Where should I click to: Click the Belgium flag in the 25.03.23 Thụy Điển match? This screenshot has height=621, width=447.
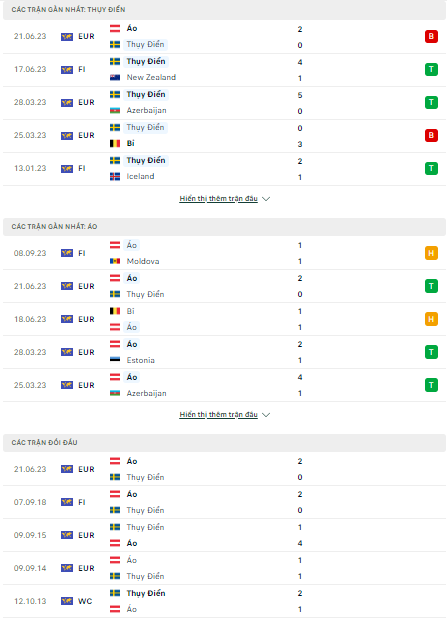[115, 143]
